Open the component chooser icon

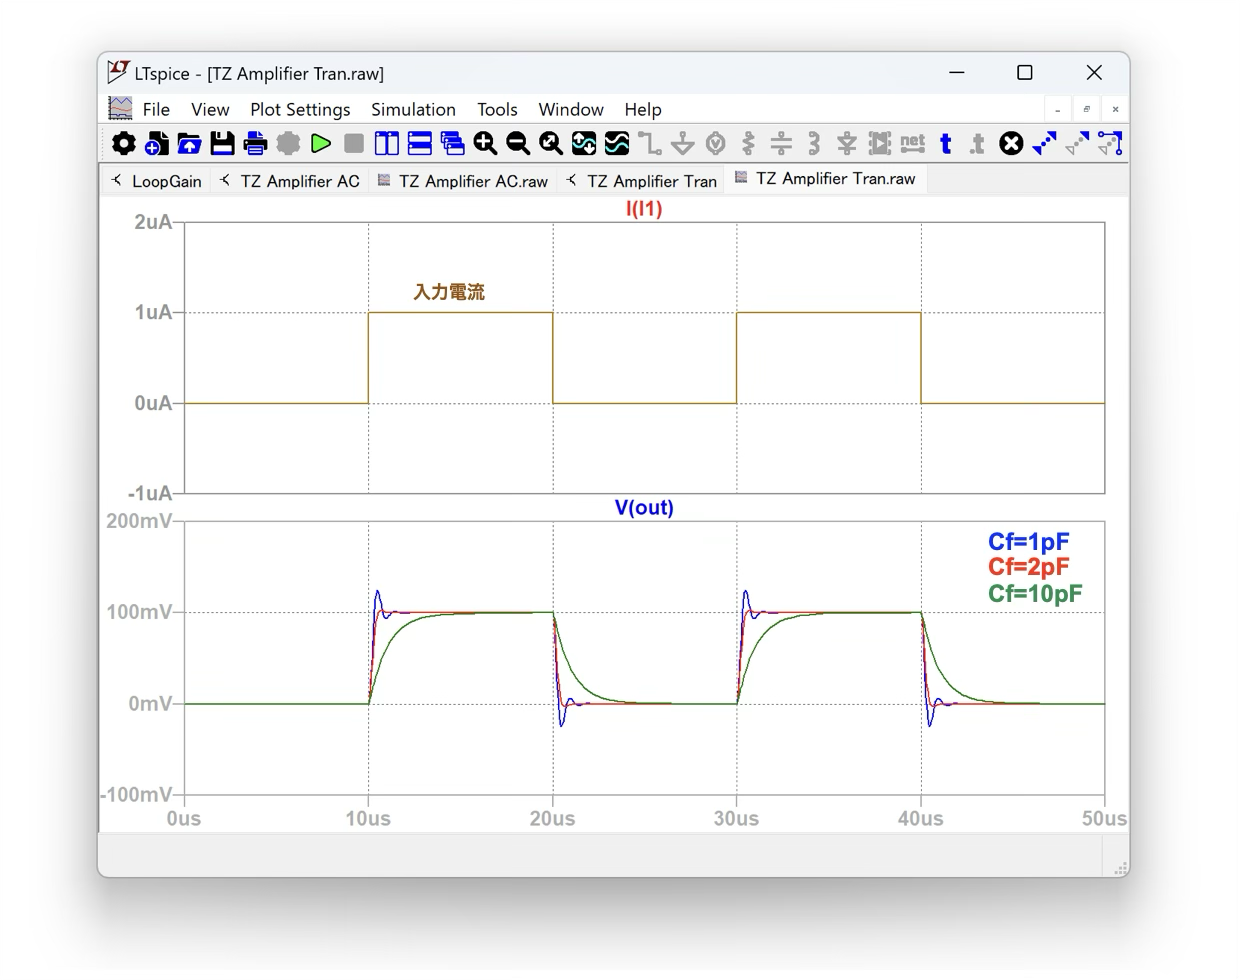click(x=880, y=144)
